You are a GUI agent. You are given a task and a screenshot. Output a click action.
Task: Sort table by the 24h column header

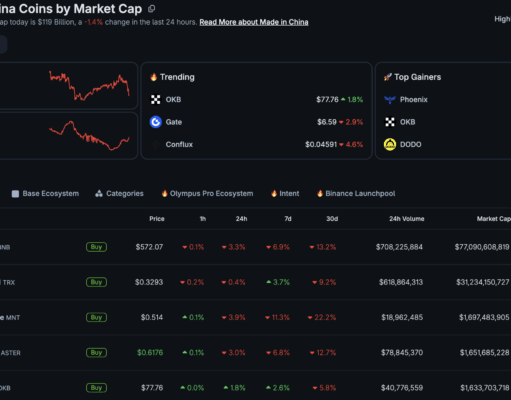coord(241,219)
